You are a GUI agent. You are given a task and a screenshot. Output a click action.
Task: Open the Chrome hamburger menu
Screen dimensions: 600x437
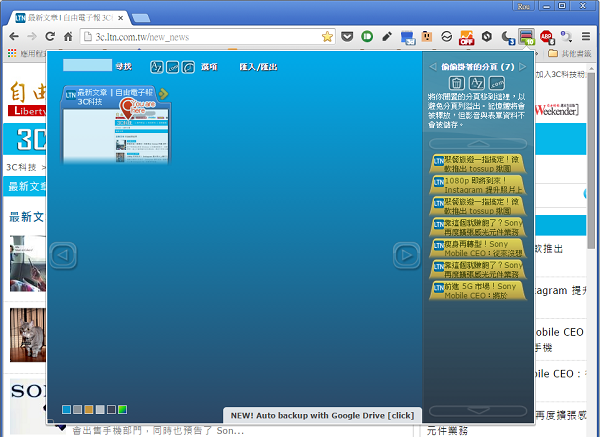pyautogui.click(x=585, y=36)
